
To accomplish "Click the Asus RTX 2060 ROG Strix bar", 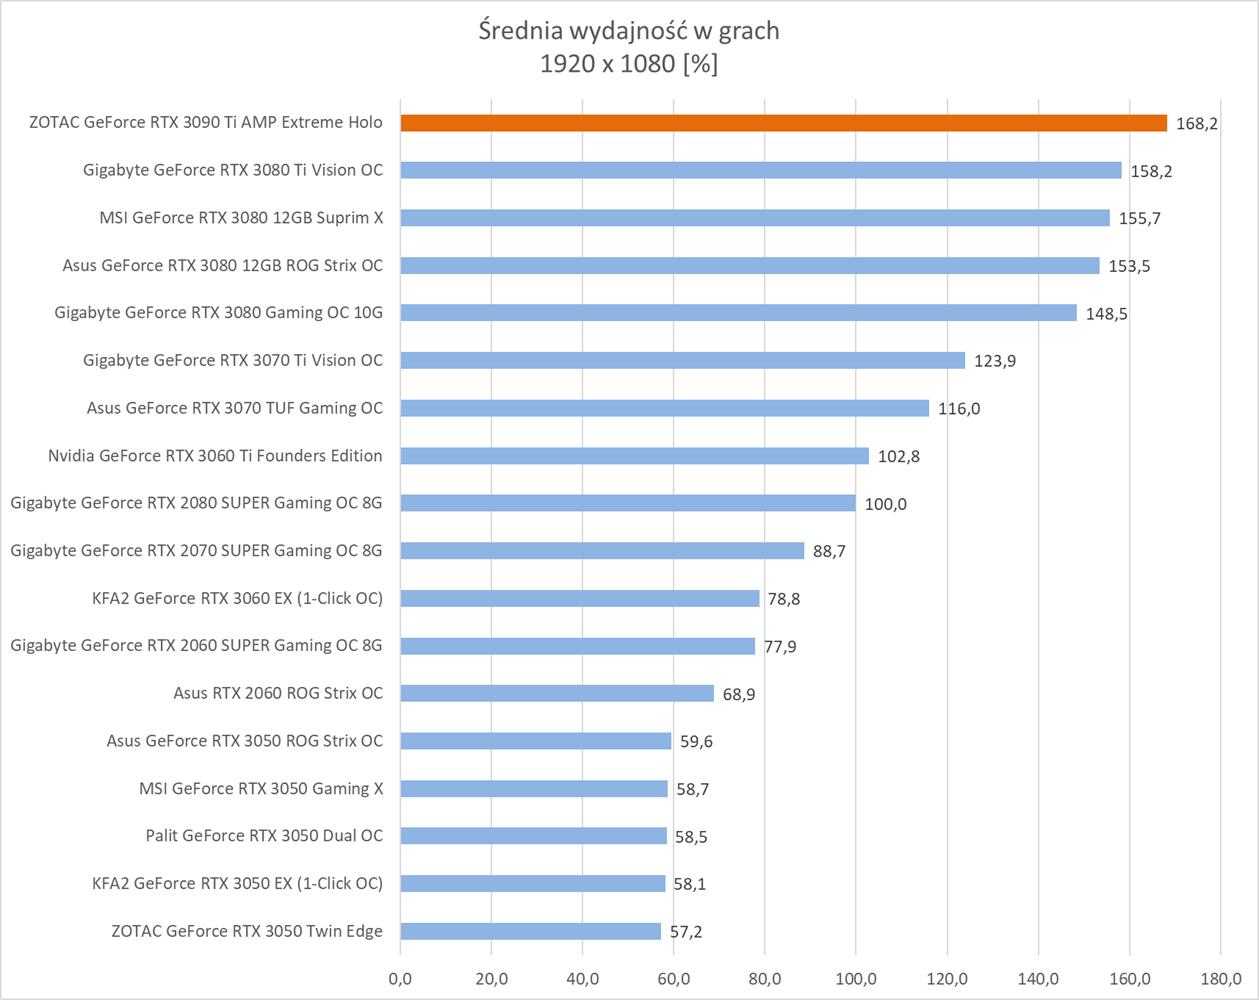I will tap(557, 693).
